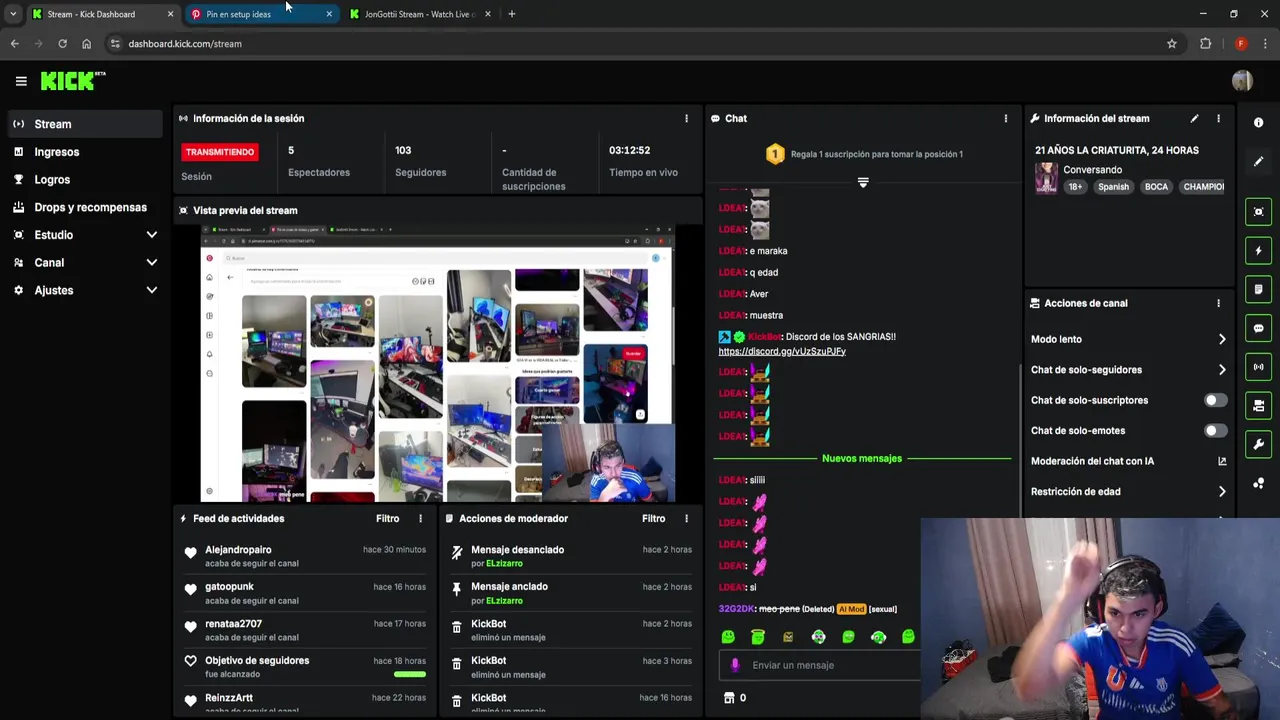This screenshot has height=720, width=1280.
Task: Open the user avatar menu in the header
Action: (x=1242, y=81)
